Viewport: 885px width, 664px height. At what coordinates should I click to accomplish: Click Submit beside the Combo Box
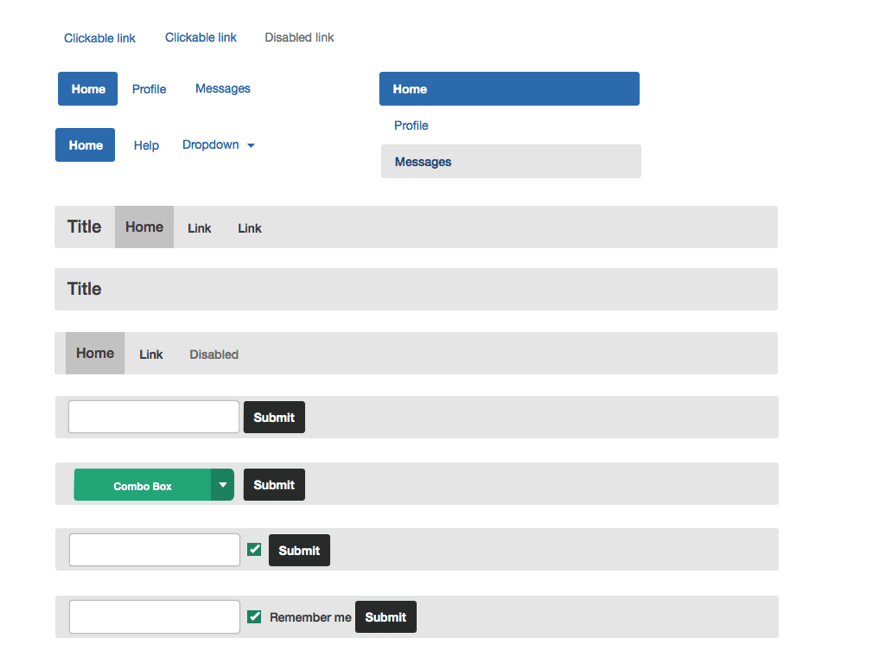(x=274, y=485)
